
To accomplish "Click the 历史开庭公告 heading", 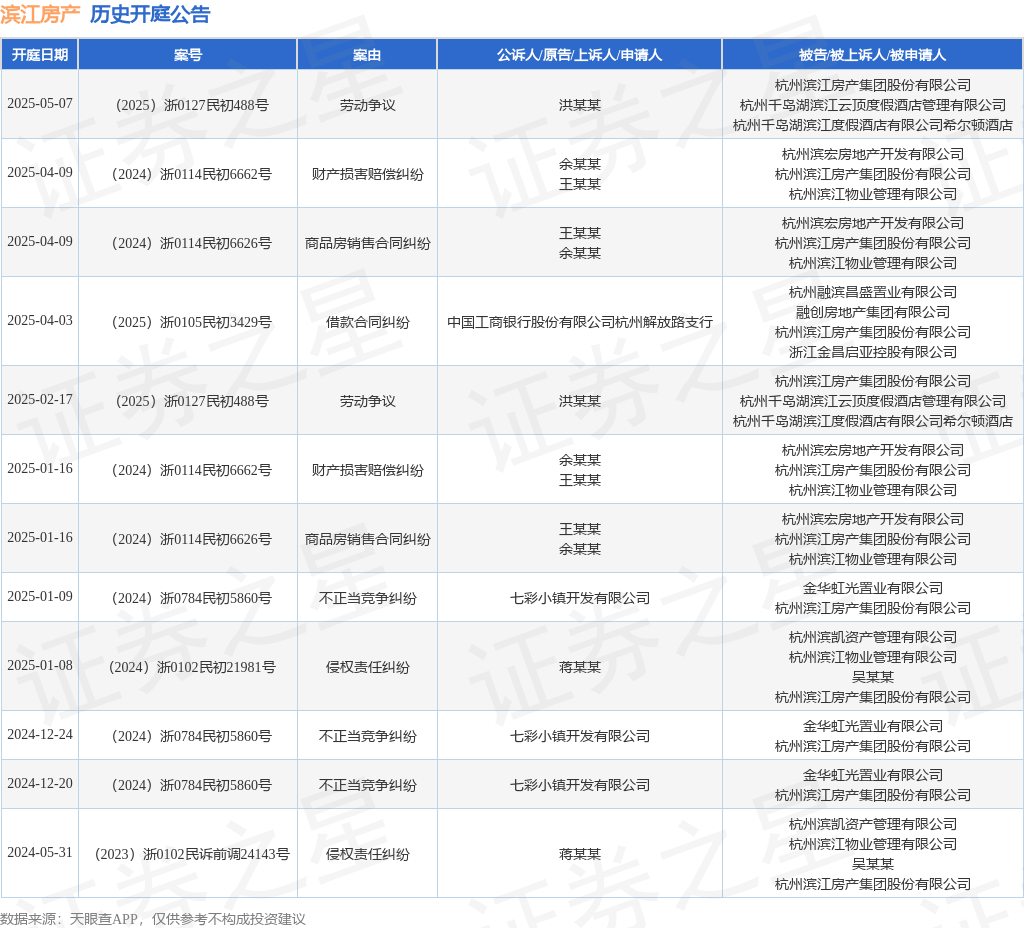I will 150,14.
